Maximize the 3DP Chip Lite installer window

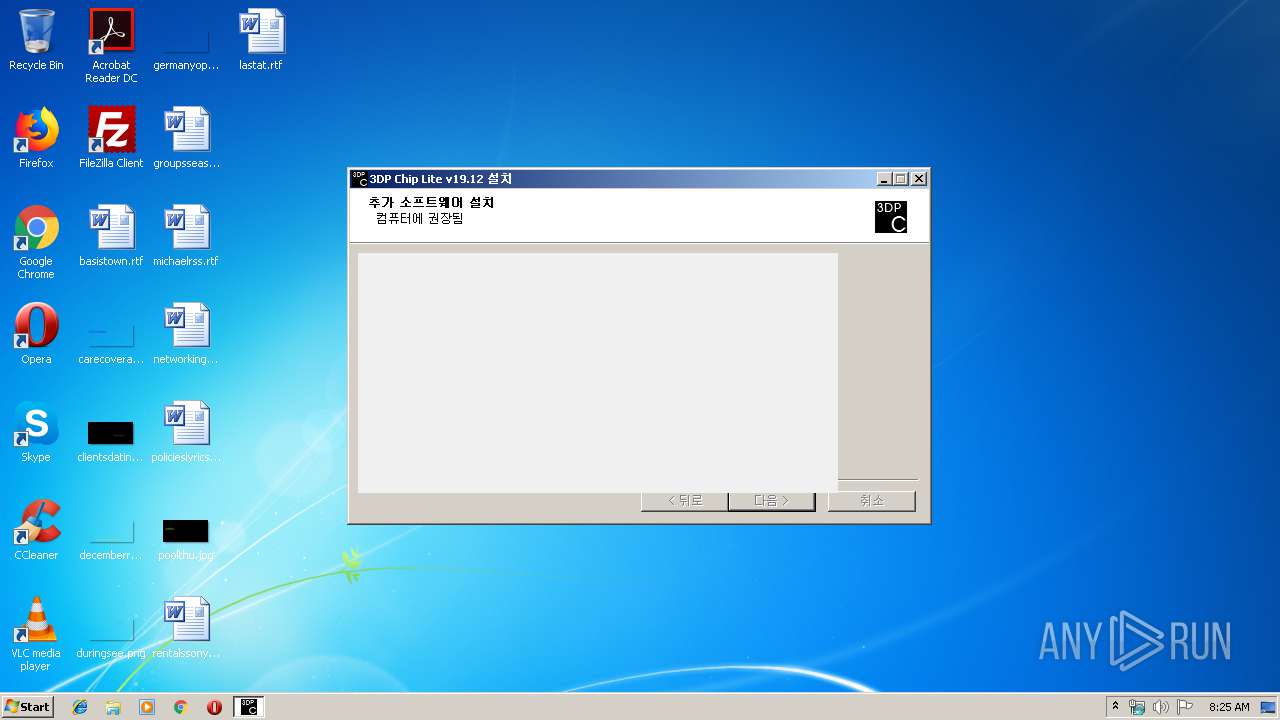(900, 179)
